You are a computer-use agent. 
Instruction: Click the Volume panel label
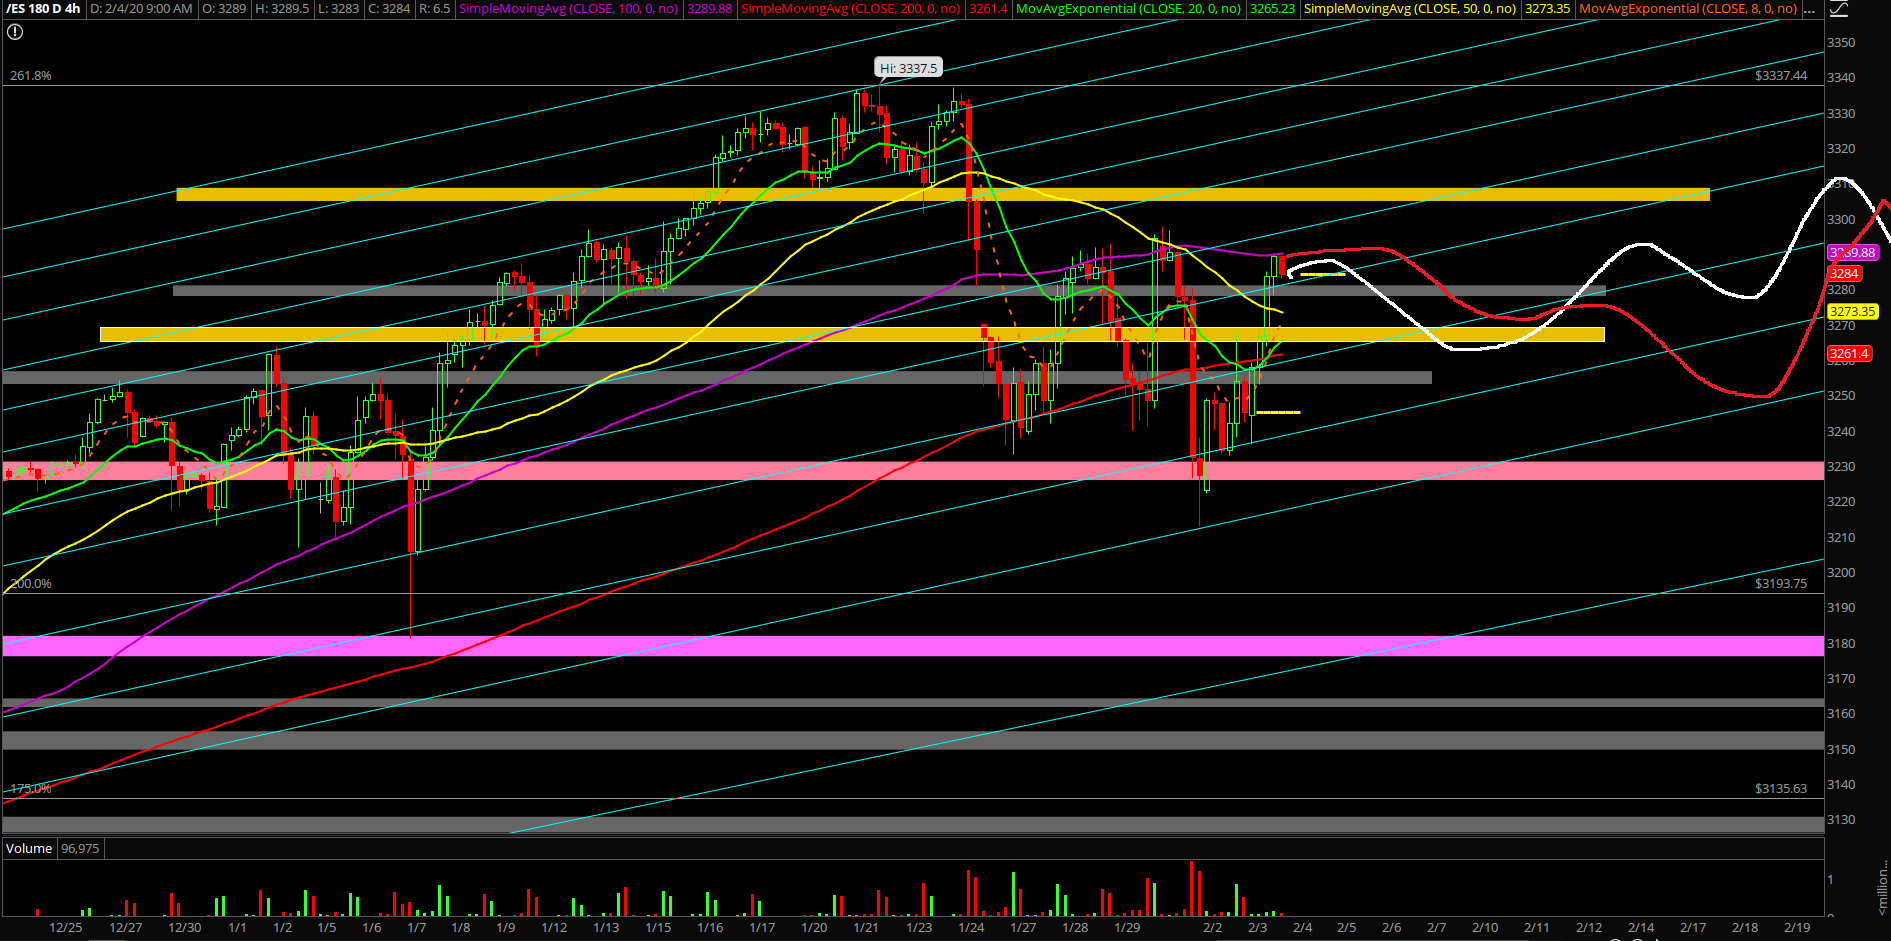(x=29, y=849)
